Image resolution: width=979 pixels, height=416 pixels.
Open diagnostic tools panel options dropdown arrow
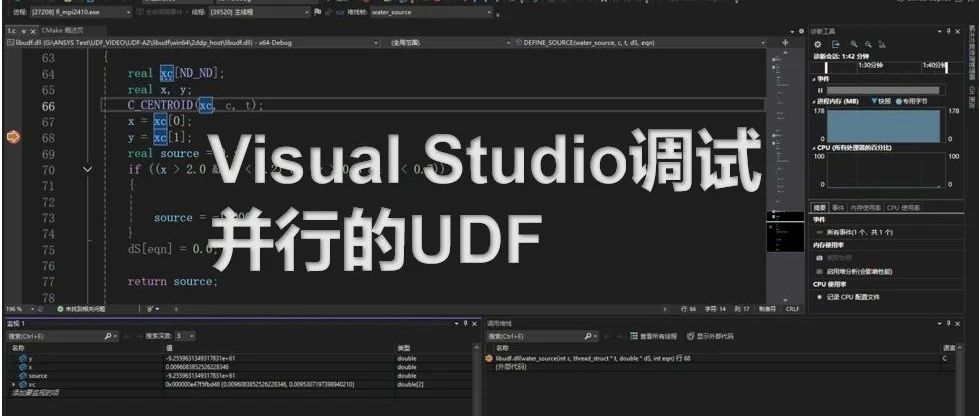940,31
